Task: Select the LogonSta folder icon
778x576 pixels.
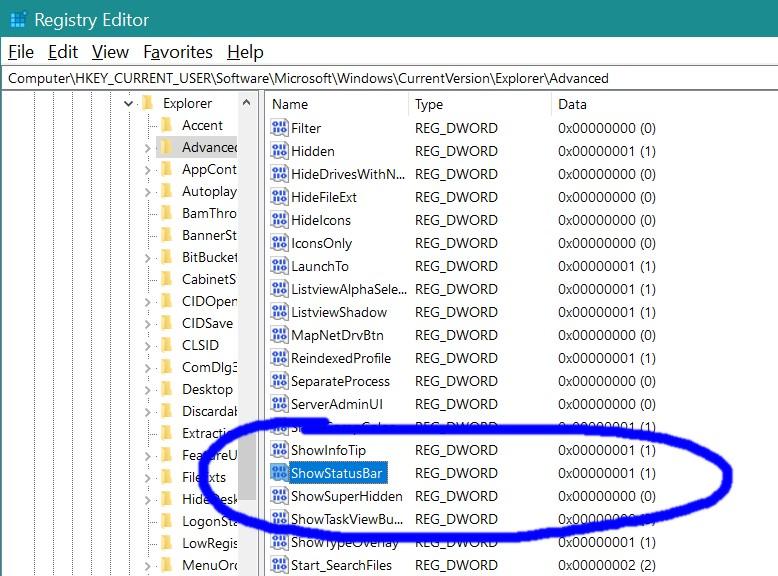Action: click(x=167, y=520)
